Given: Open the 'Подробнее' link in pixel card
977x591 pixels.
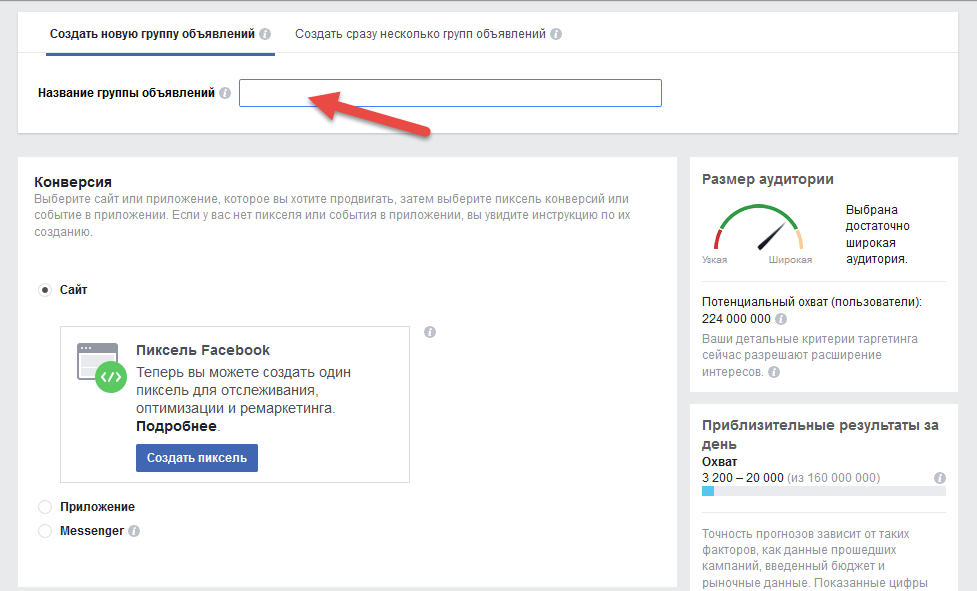Looking at the screenshot, I should (x=176, y=427).
